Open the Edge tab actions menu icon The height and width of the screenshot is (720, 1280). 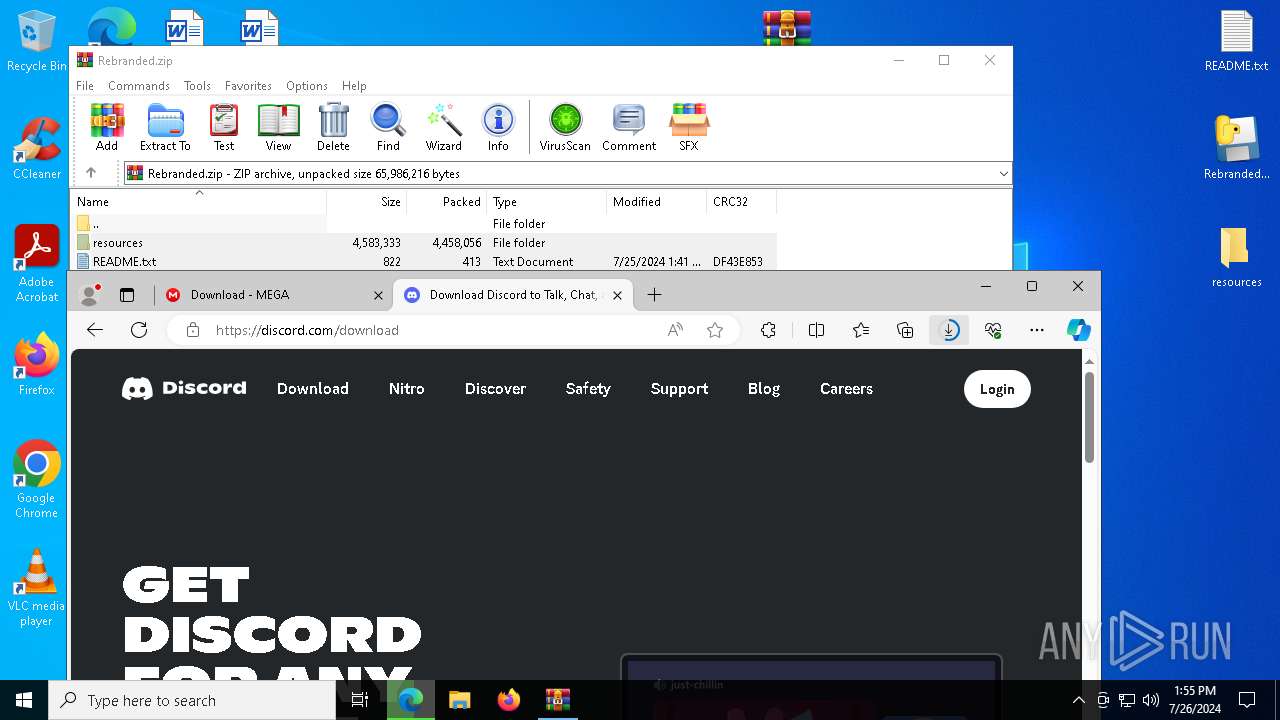pos(127,295)
